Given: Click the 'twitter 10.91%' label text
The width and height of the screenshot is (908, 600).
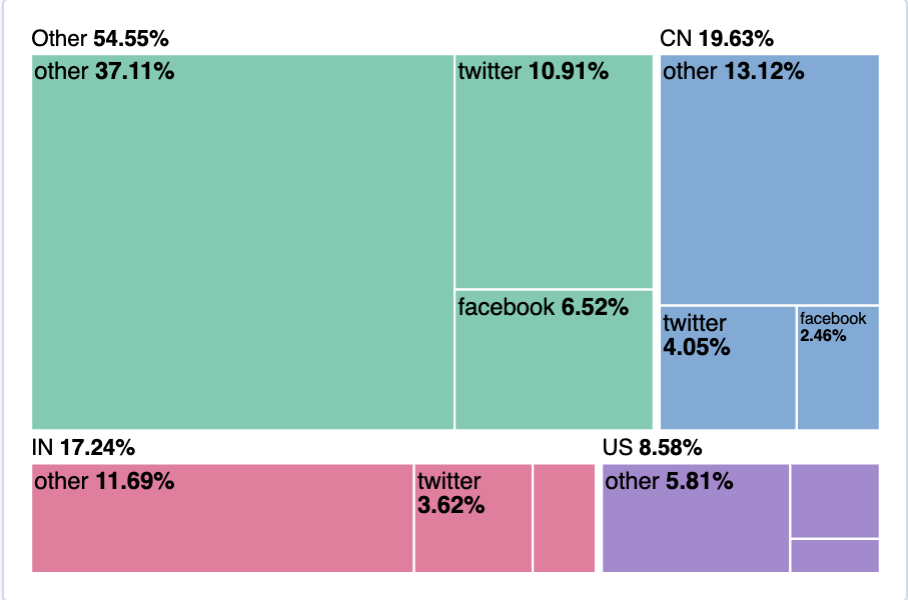Looking at the screenshot, I should click(x=533, y=71).
